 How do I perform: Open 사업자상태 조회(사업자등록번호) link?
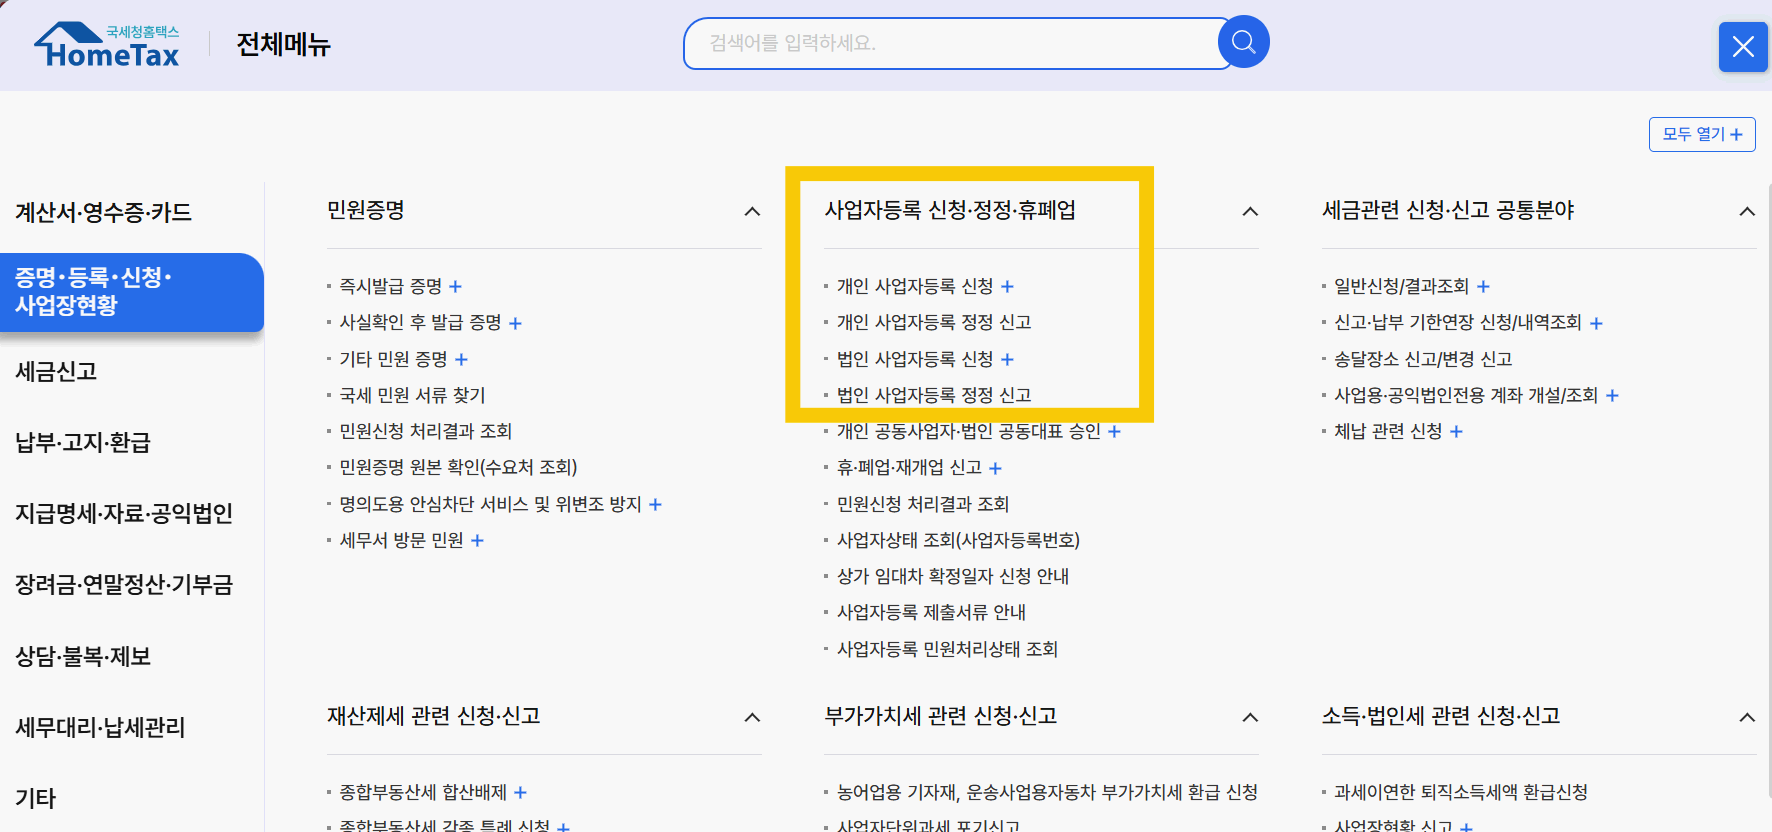pyautogui.click(x=958, y=541)
